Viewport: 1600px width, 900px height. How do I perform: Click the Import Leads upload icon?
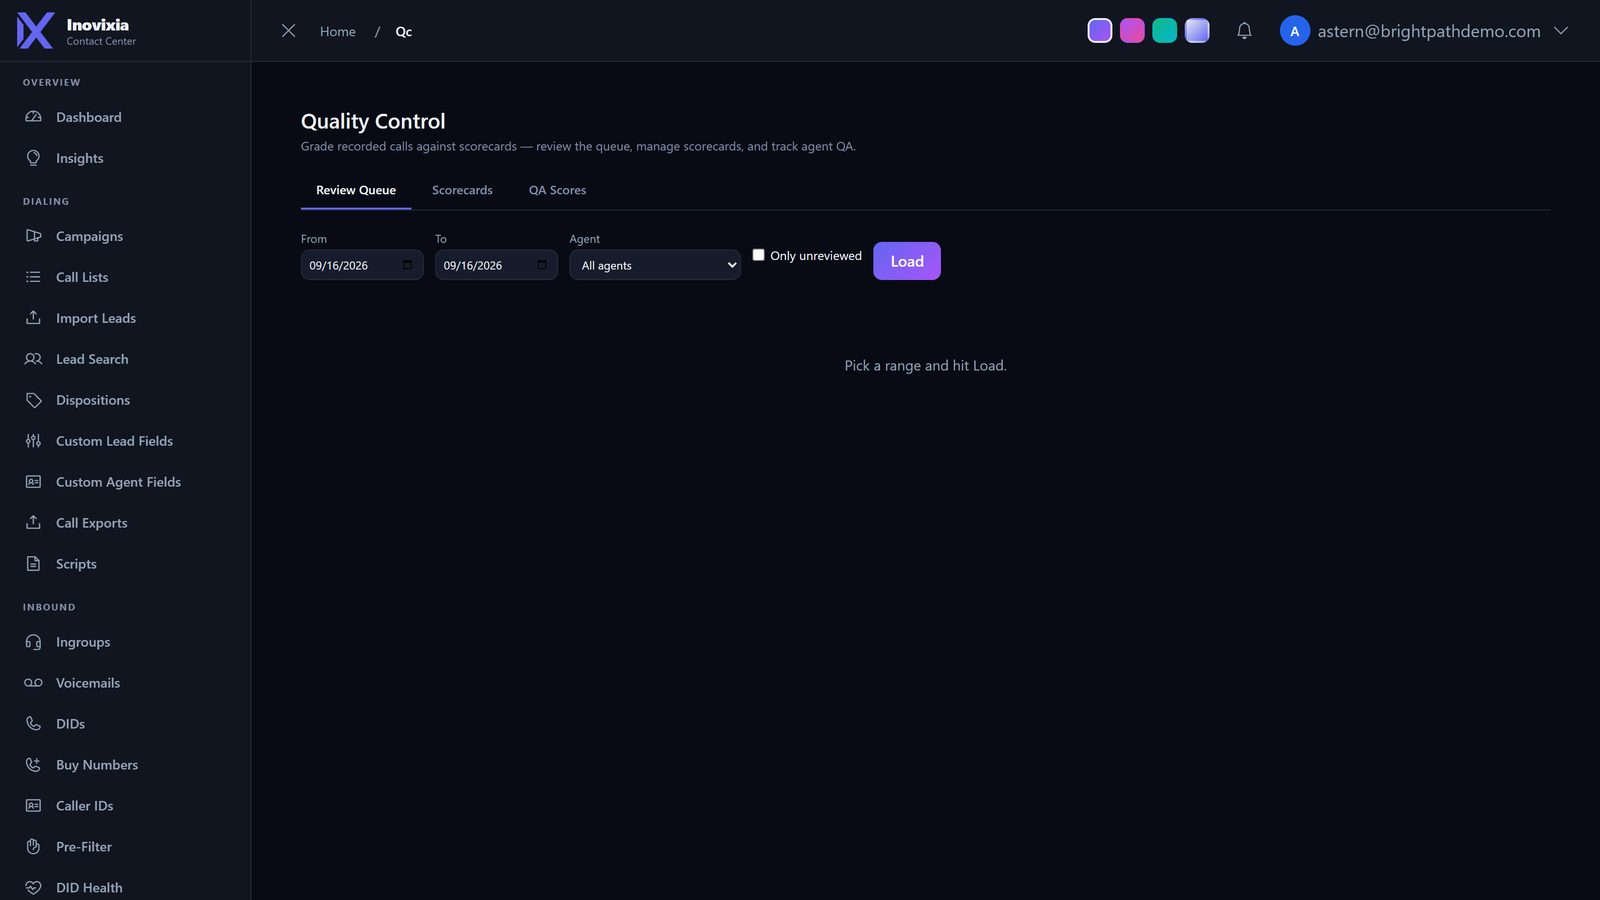(x=33, y=318)
